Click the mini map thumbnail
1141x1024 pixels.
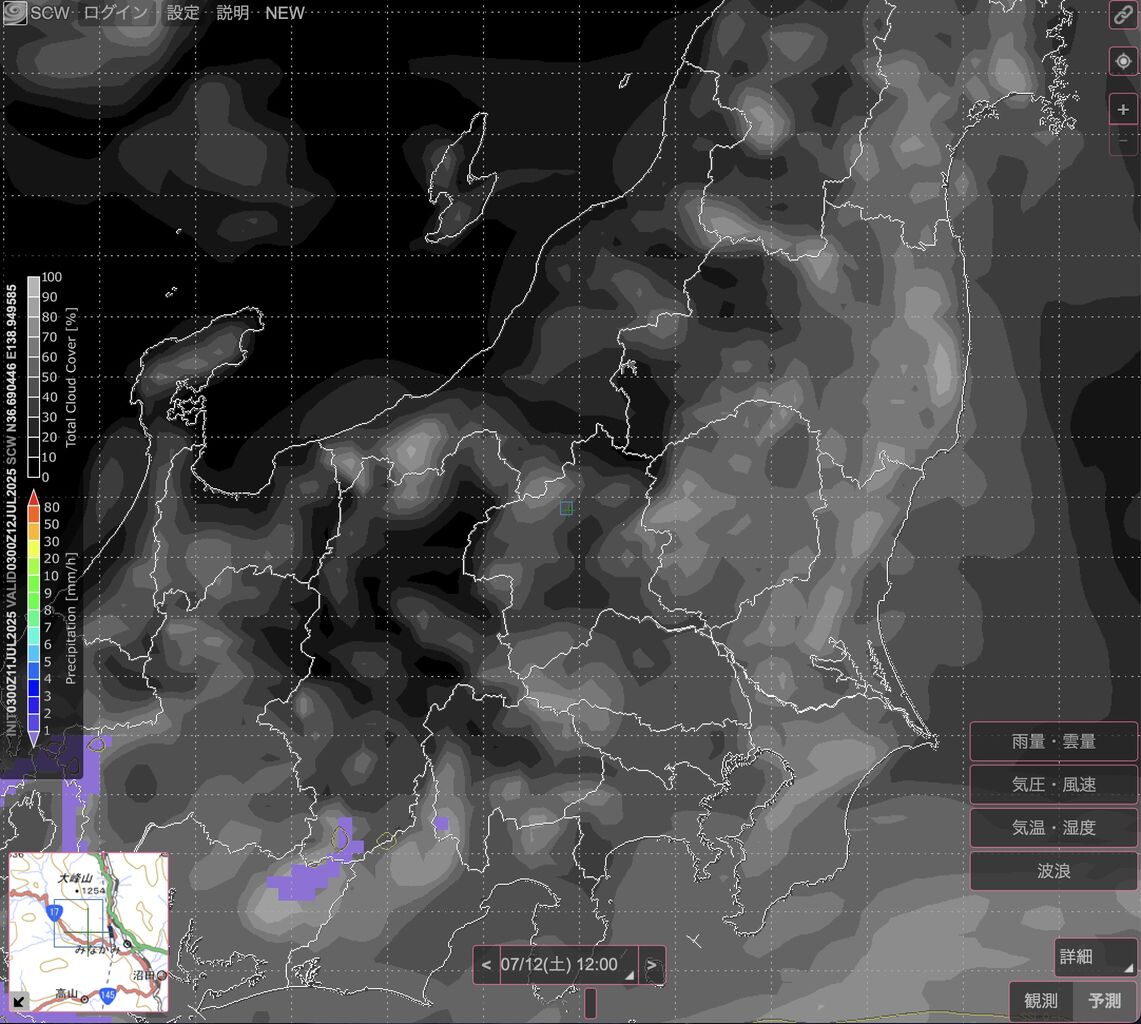[89, 932]
